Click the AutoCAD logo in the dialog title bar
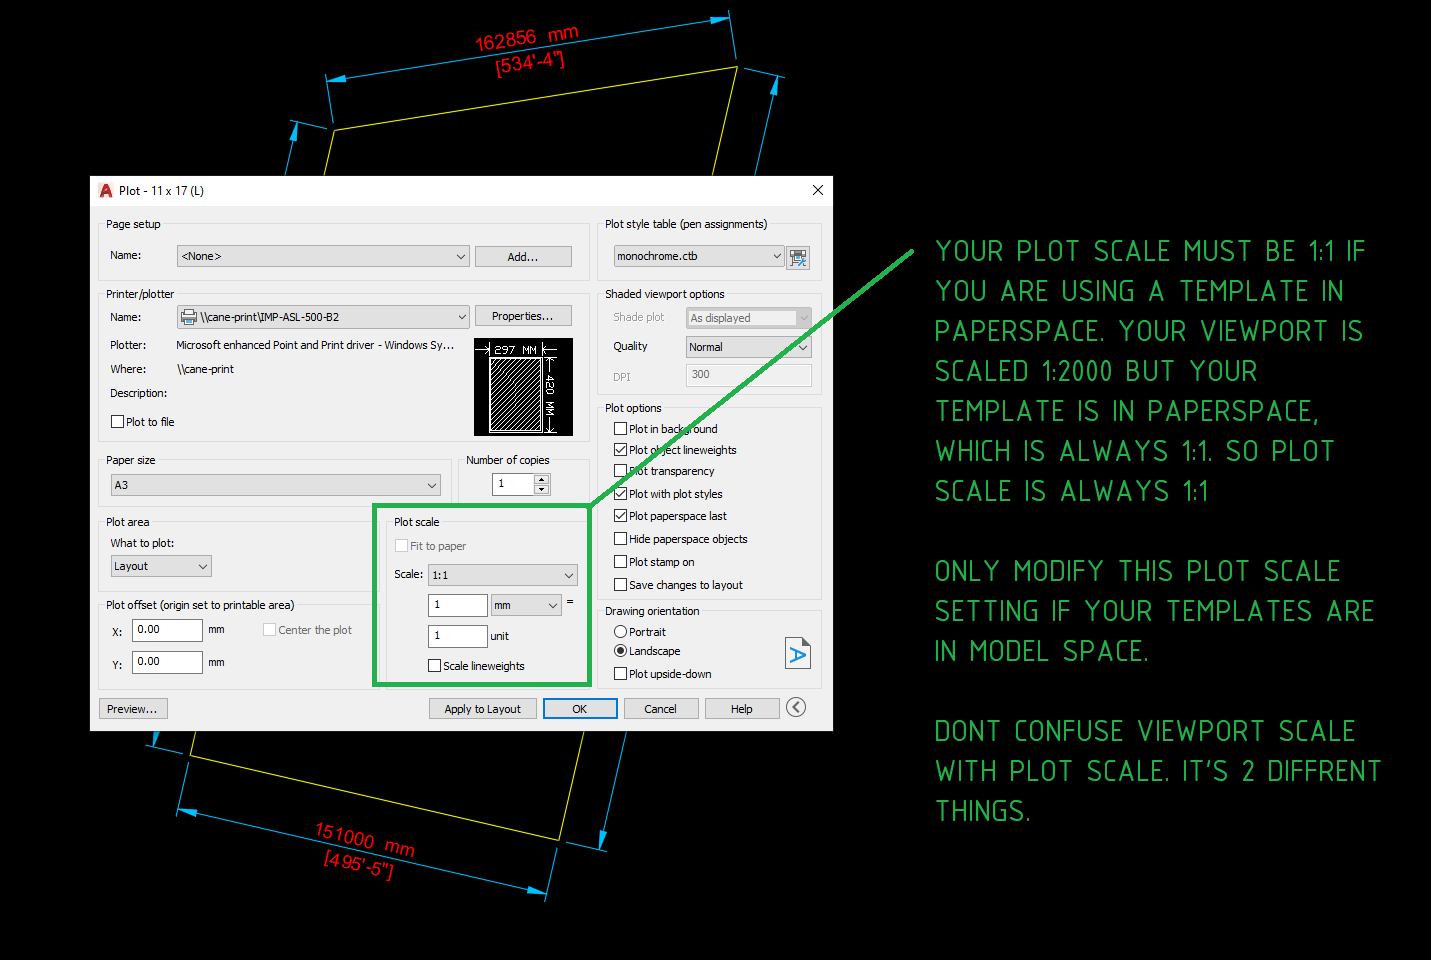1431x960 pixels. (x=105, y=190)
